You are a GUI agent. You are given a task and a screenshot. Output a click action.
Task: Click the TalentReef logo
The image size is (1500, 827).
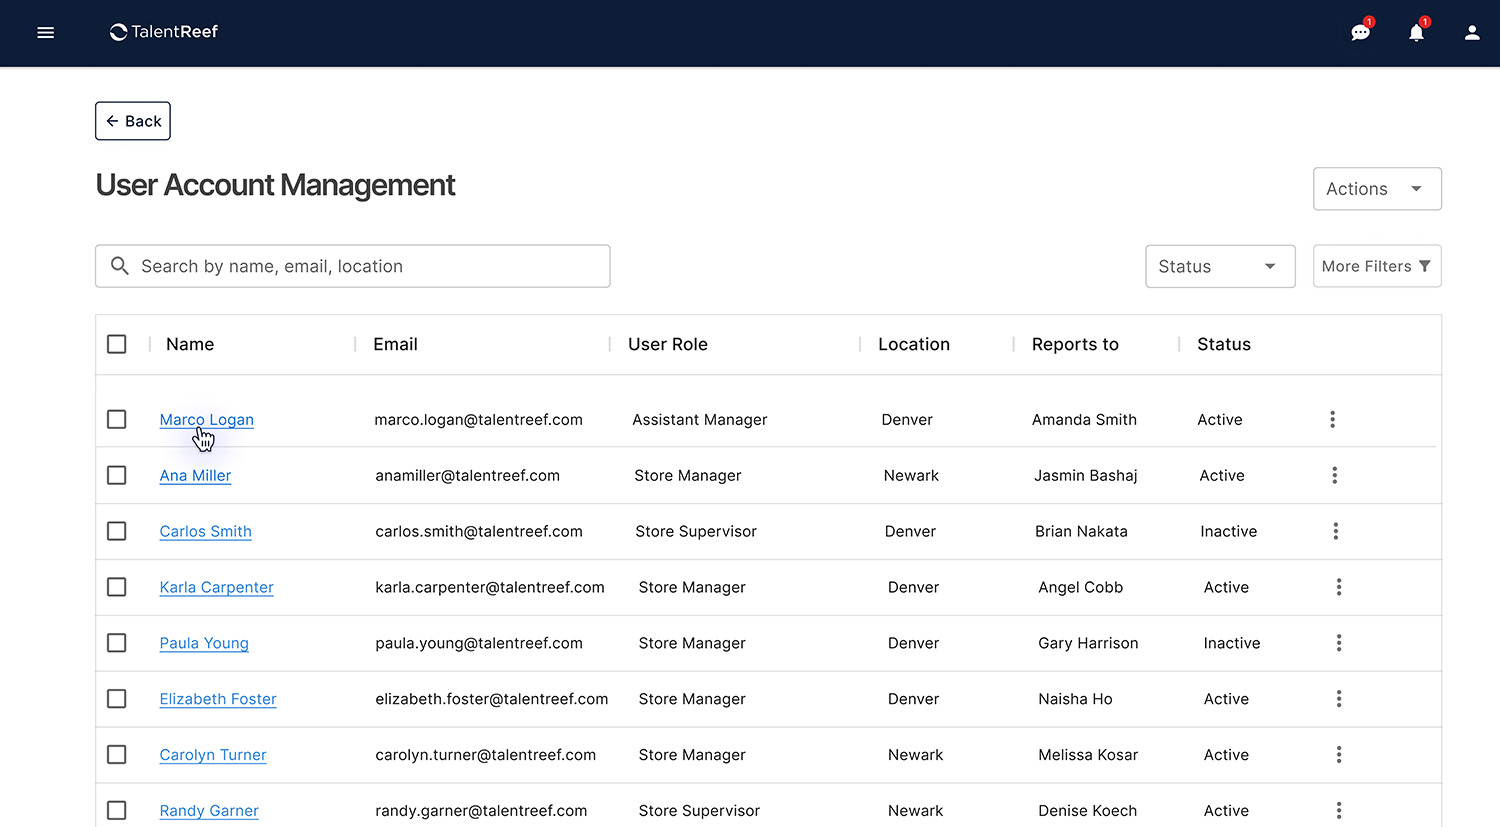[x=164, y=32]
